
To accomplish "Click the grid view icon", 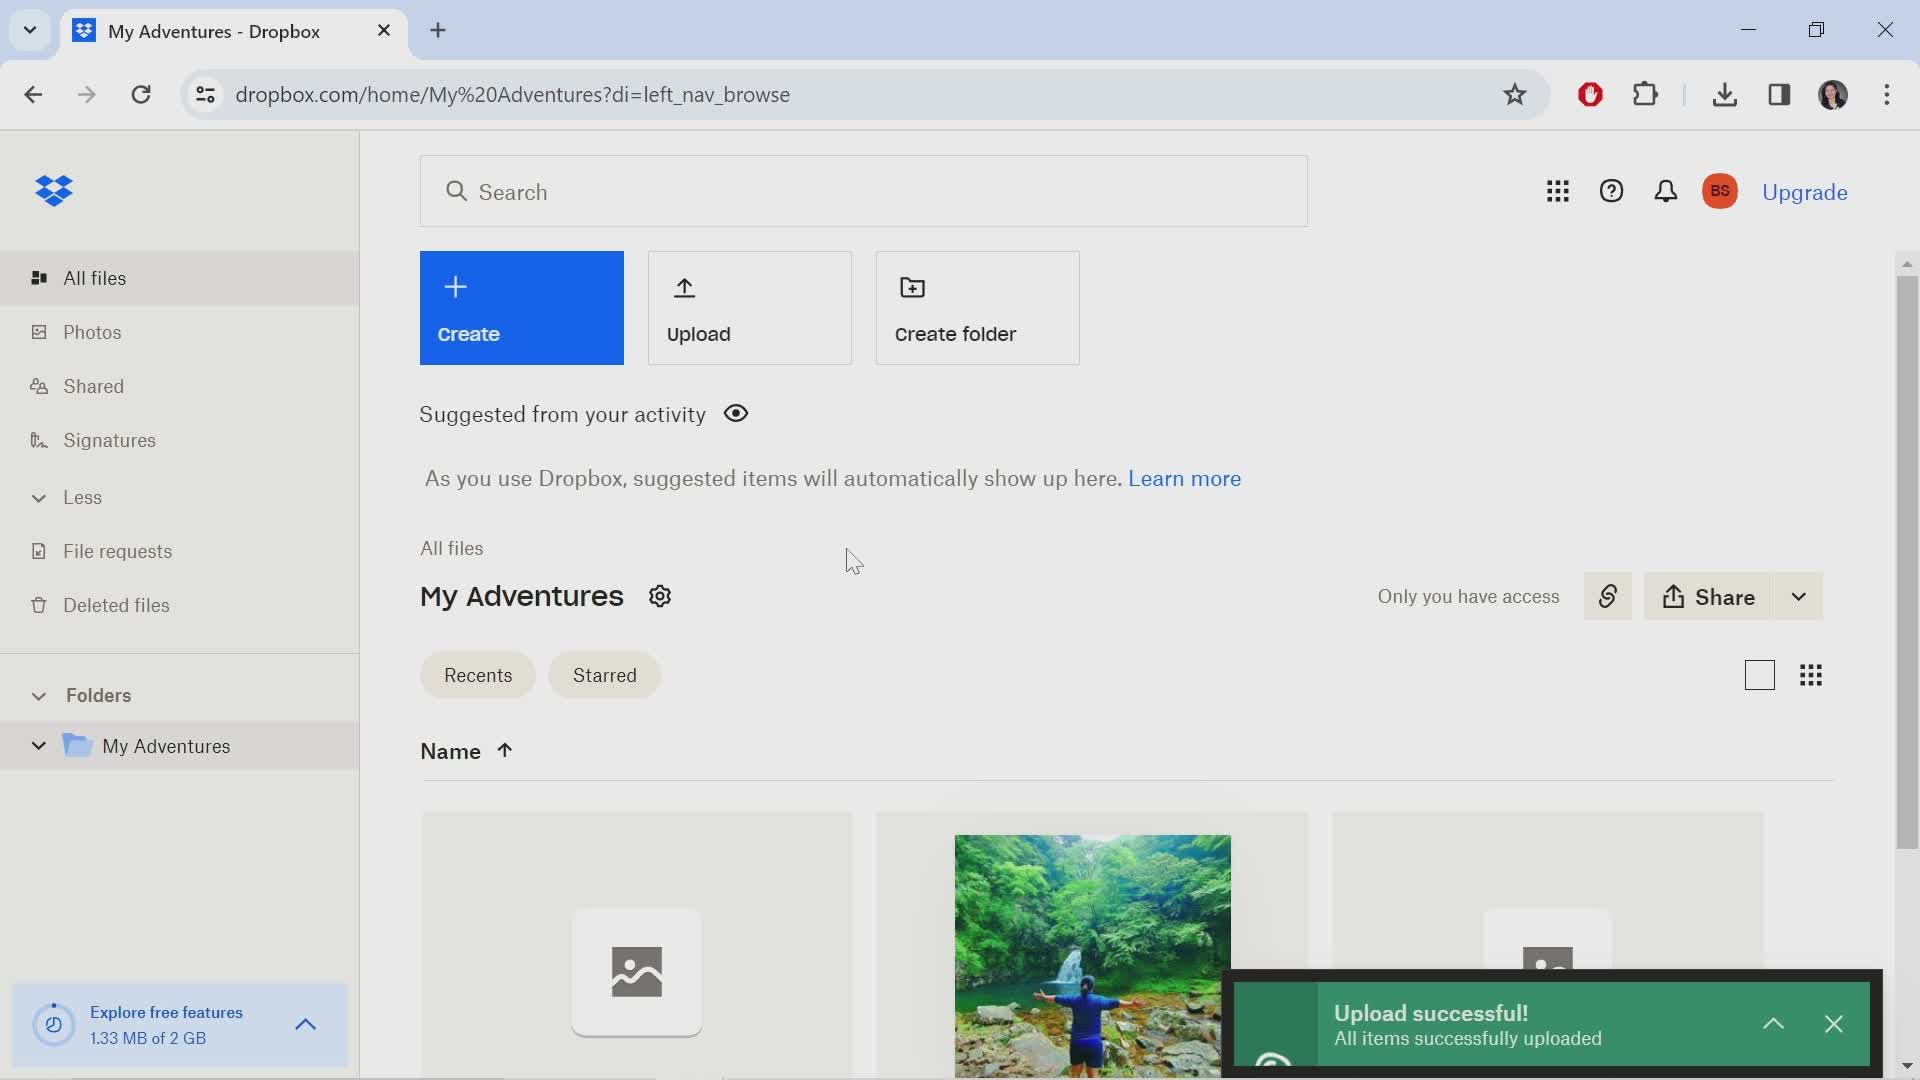I will pyautogui.click(x=1812, y=675).
